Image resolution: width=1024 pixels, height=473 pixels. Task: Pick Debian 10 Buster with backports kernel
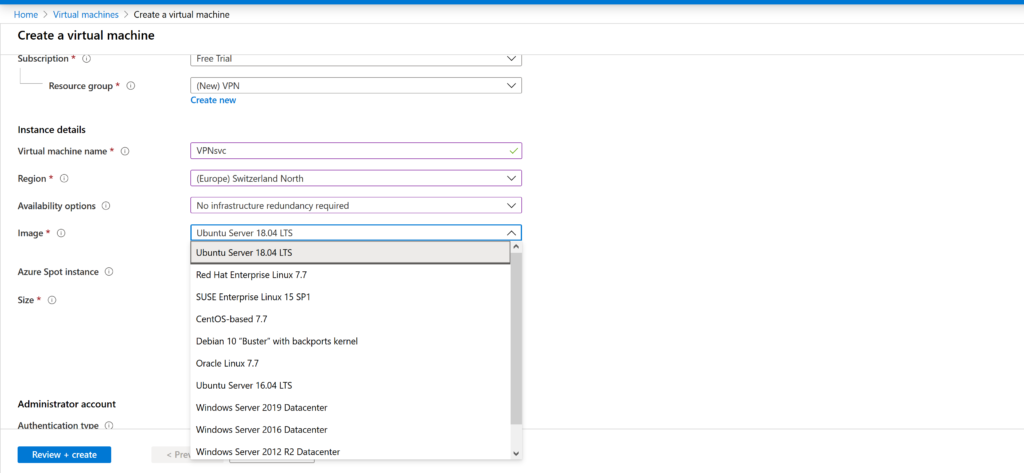coord(277,341)
